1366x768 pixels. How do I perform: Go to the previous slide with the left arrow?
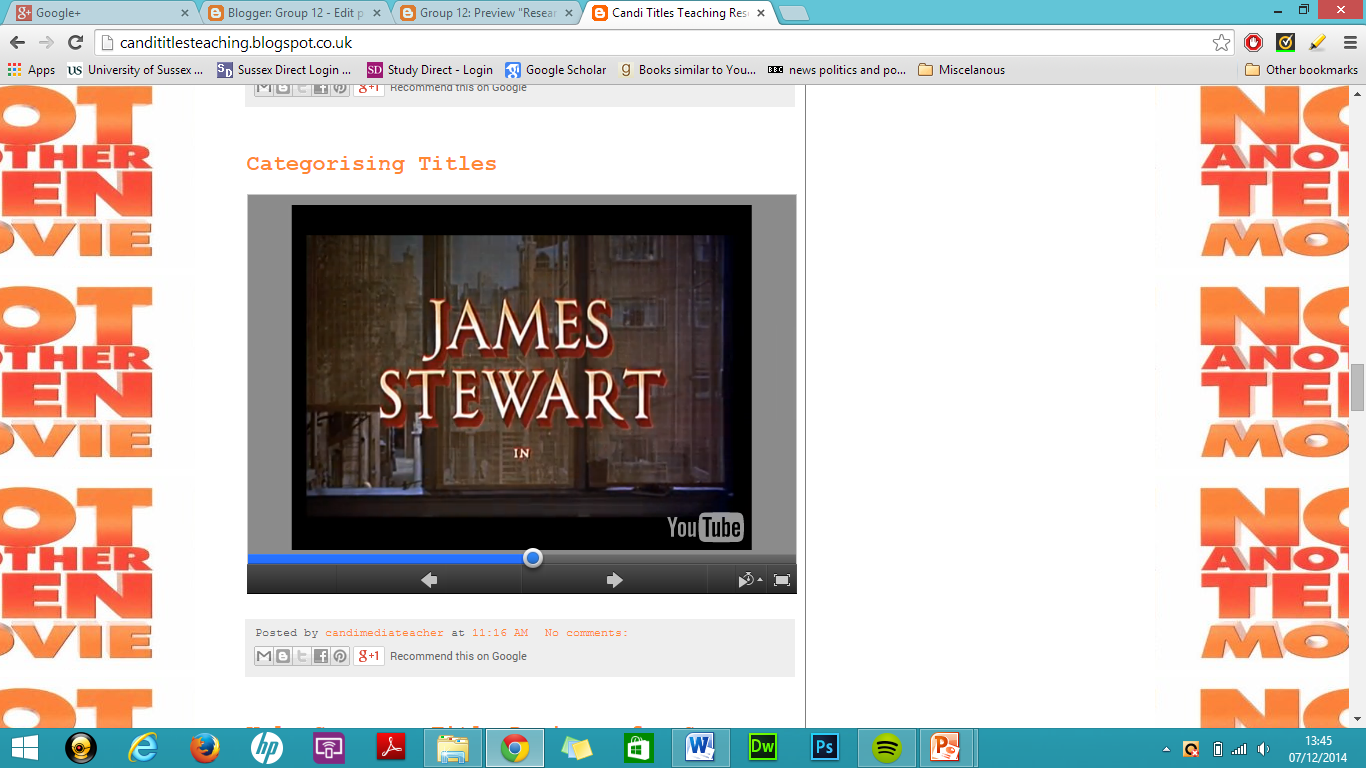429,580
